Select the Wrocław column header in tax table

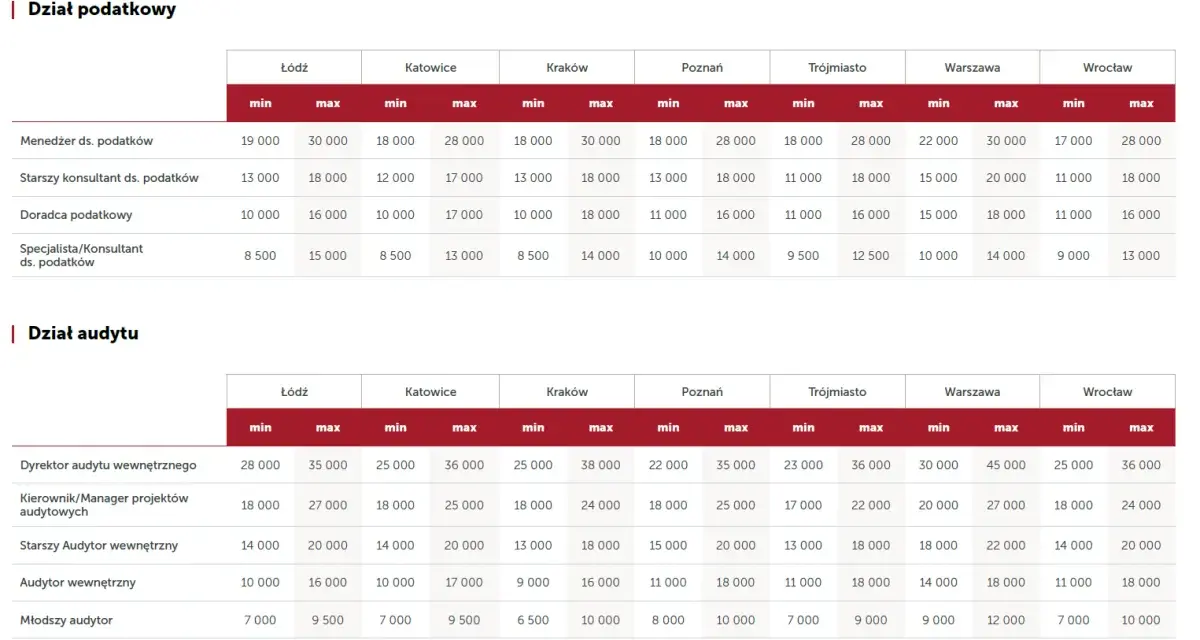(1107, 68)
